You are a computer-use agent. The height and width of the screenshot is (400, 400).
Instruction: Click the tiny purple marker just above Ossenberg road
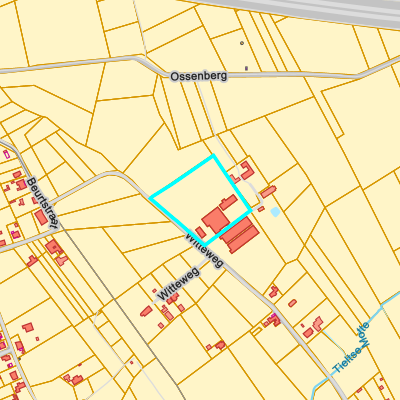tap(246, 68)
